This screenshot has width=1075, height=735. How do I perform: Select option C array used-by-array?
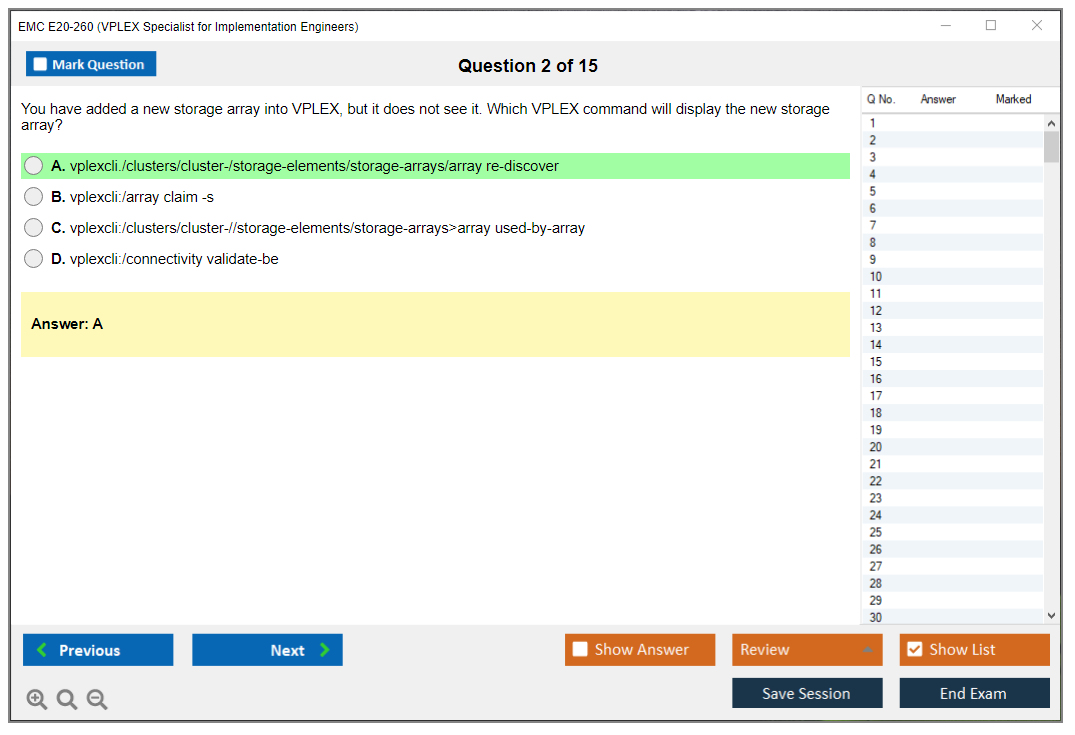tap(34, 228)
